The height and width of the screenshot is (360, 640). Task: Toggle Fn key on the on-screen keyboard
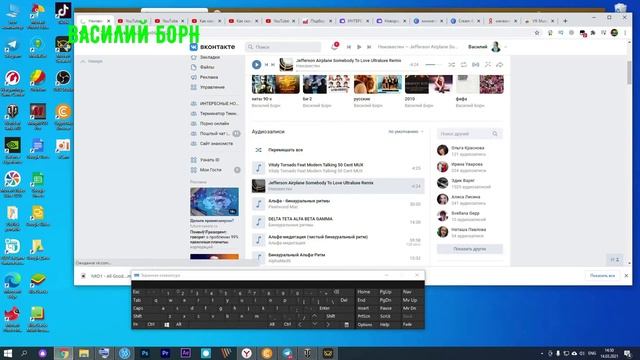pos(136,324)
